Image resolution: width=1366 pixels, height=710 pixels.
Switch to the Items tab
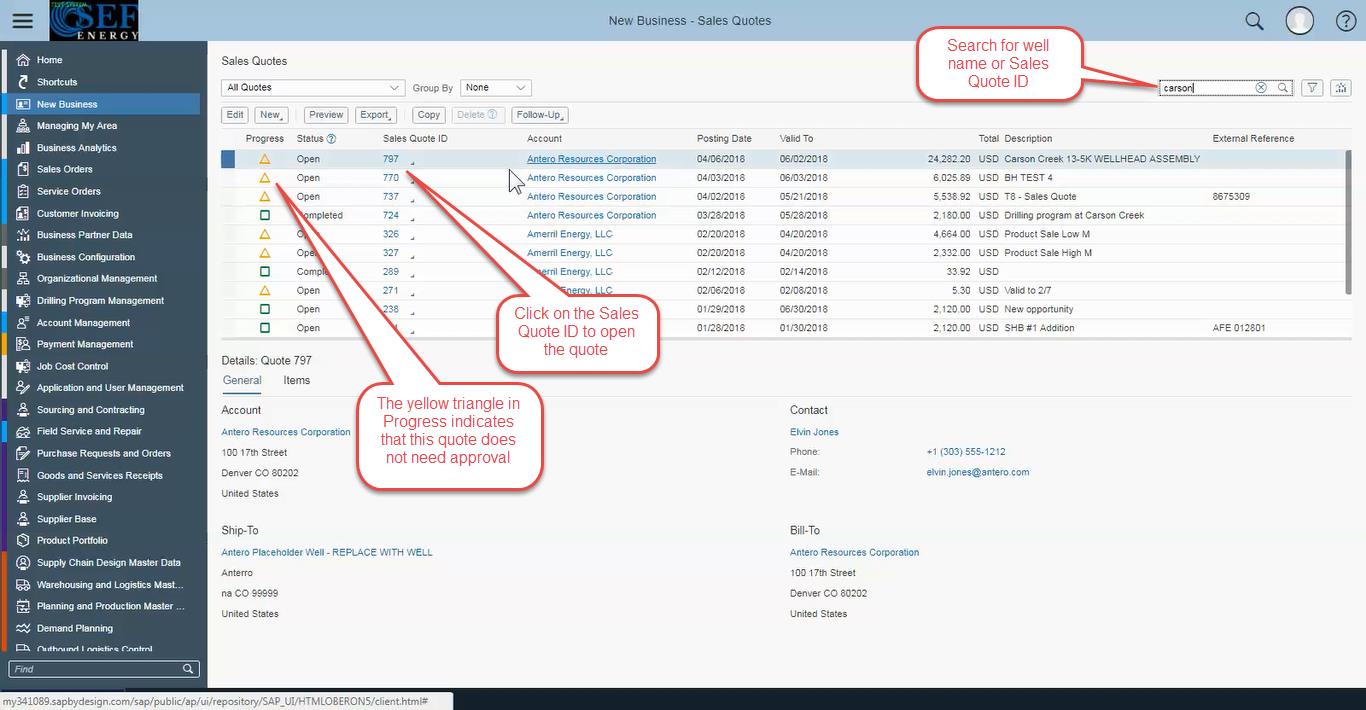click(297, 380)
